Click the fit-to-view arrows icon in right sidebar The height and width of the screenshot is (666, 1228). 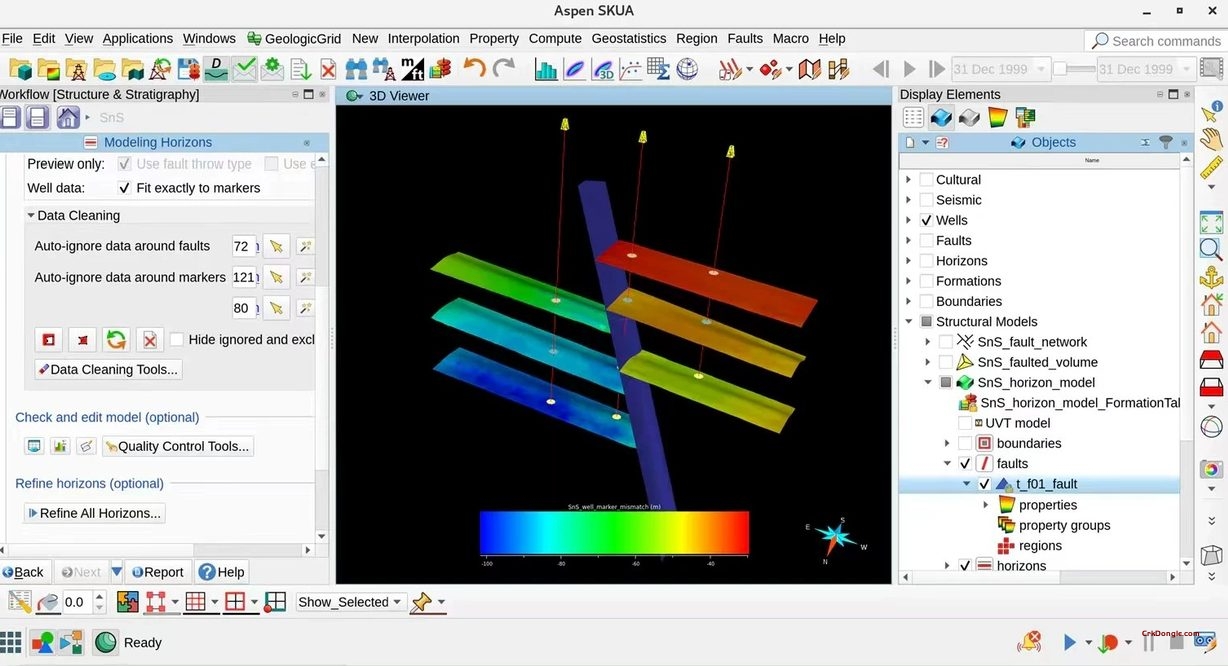[1211, 222]
